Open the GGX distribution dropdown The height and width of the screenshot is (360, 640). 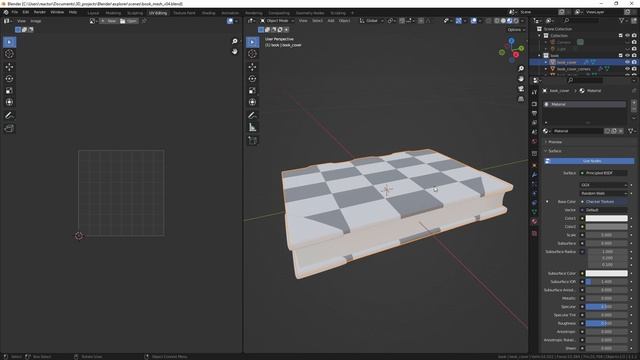pyautogui.click(x=603, y=185)
